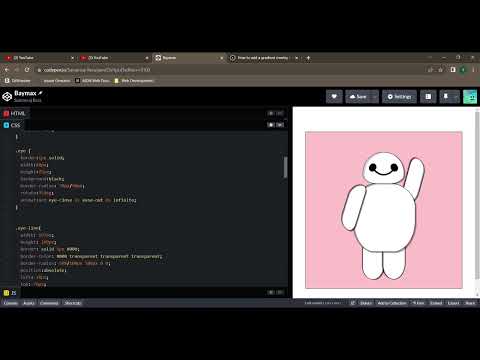Click the Delete button in the footer
480x360 pixels.
coord(366,303)
